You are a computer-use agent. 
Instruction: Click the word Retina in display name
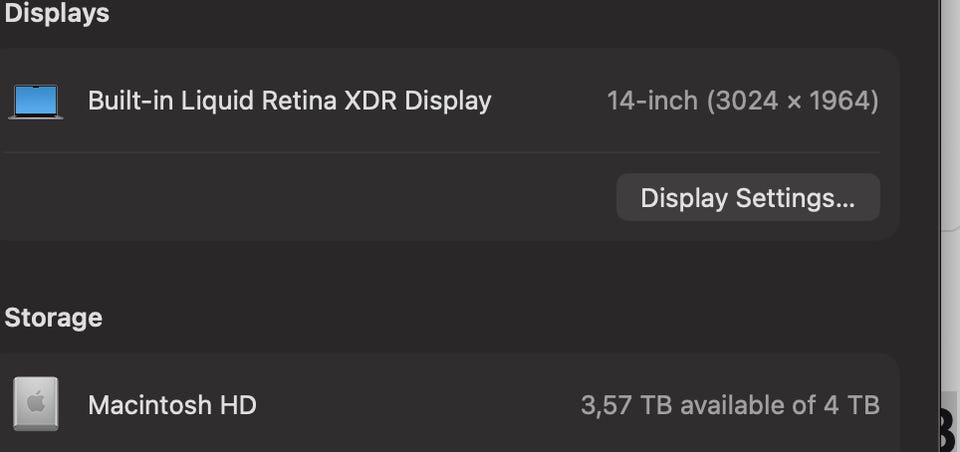coord(296,101)
